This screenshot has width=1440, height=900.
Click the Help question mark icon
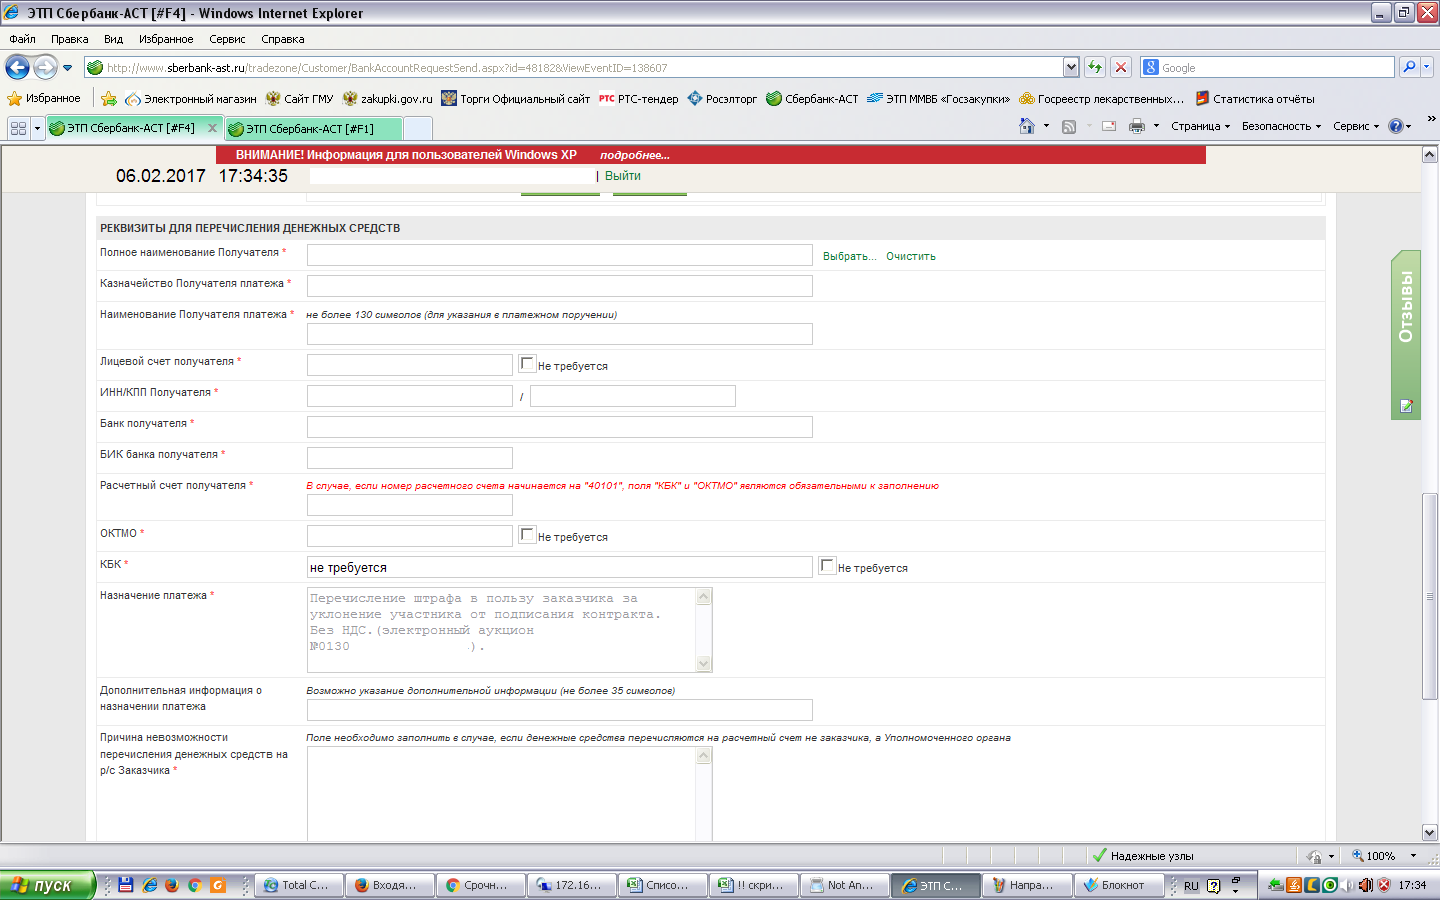(1396, 126)
